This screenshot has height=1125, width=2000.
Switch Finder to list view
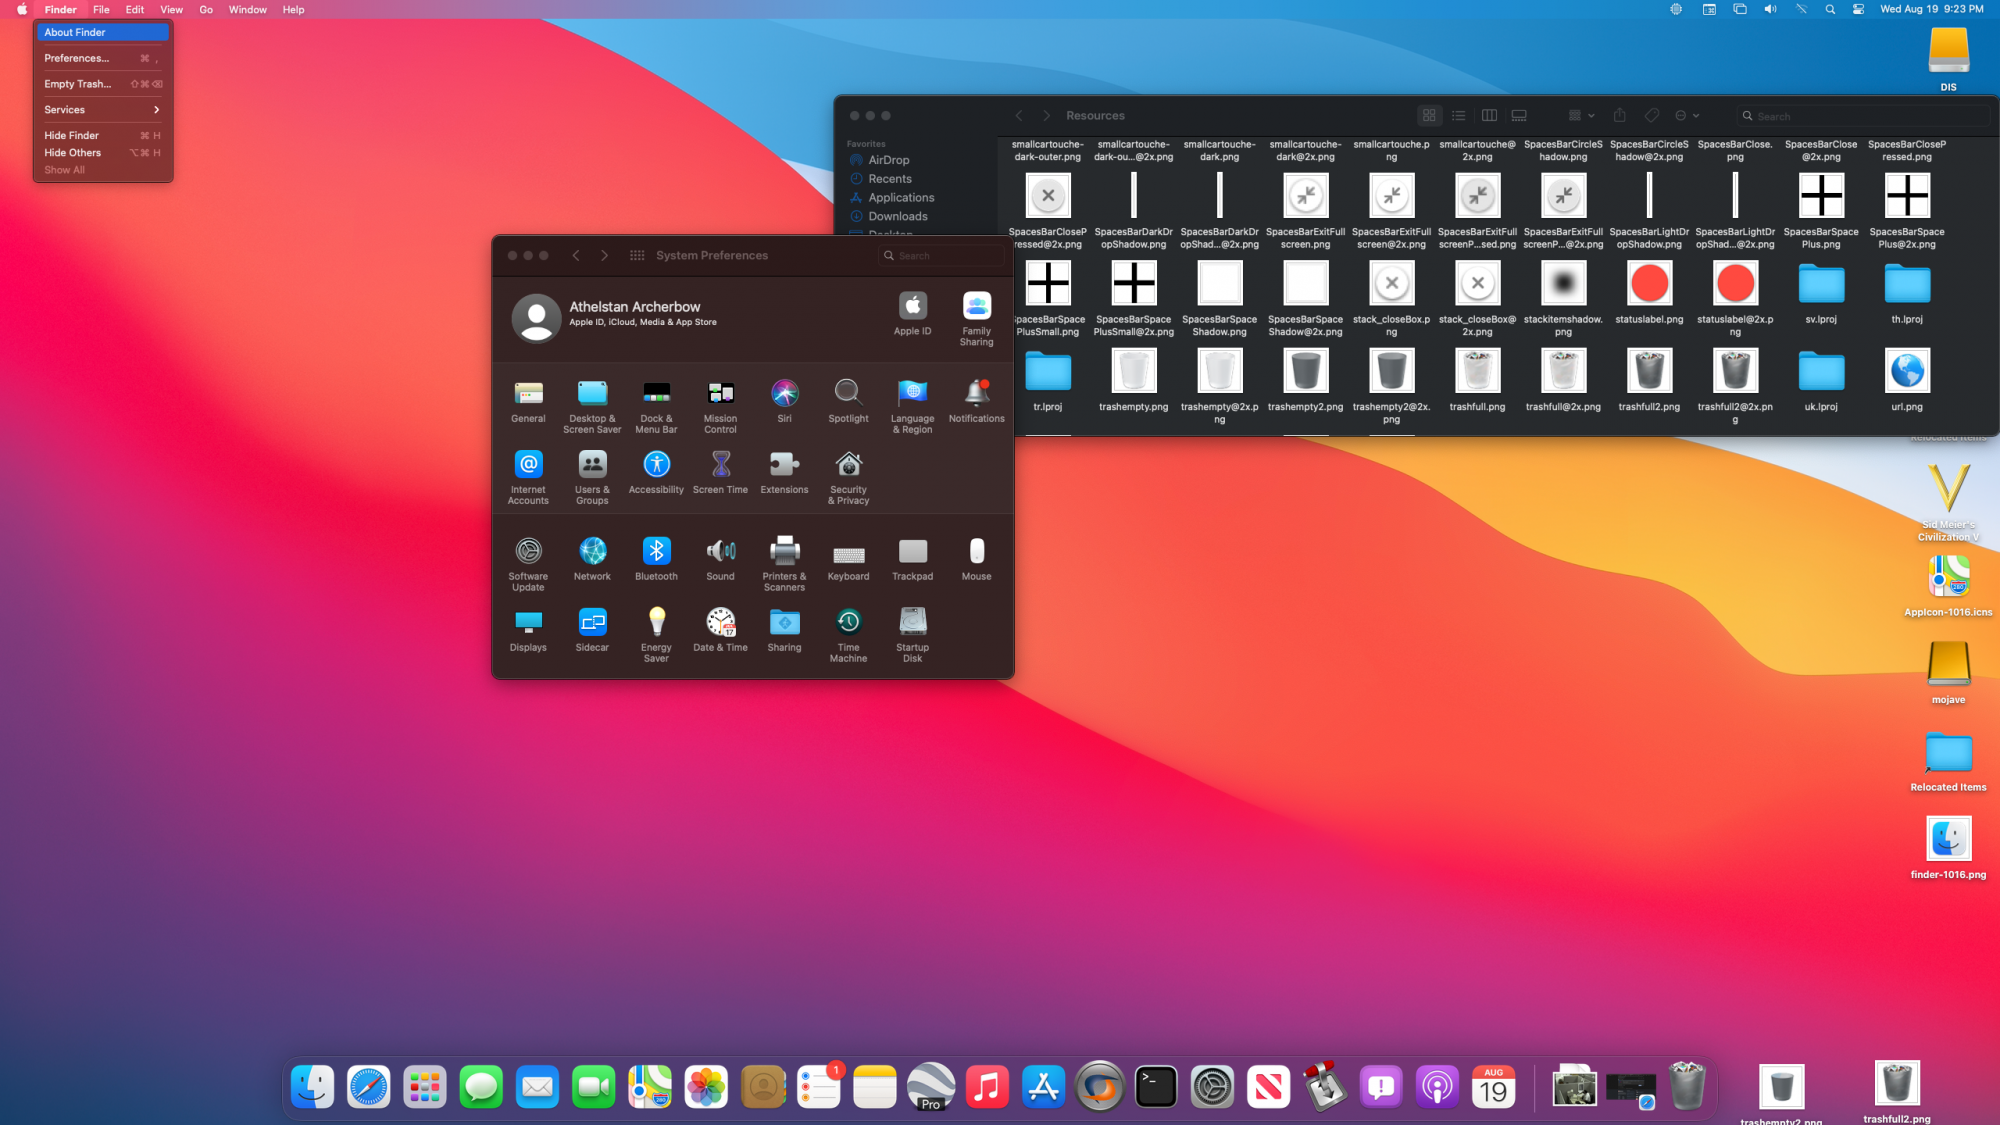point(1459,116)
